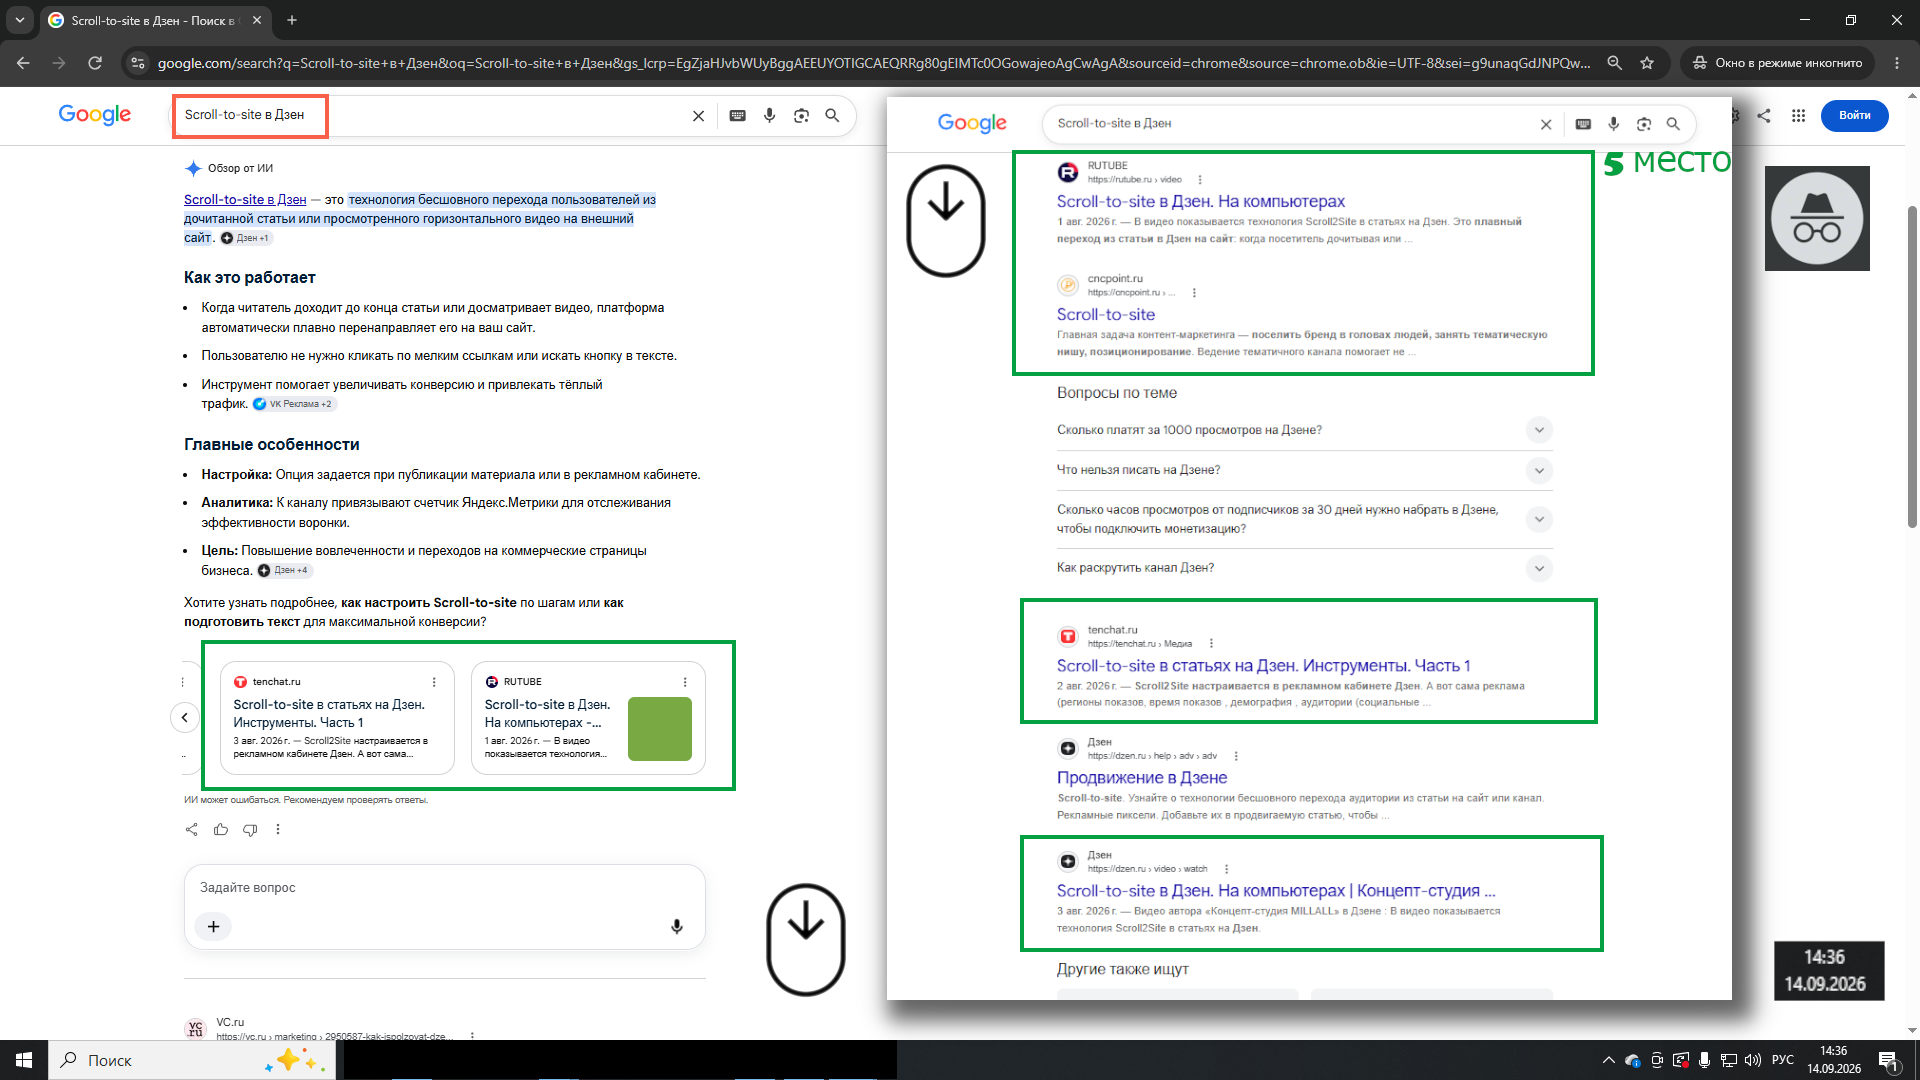Open the 'VK Реклама +2' source chip
1920x1080 pixels.
294,404
